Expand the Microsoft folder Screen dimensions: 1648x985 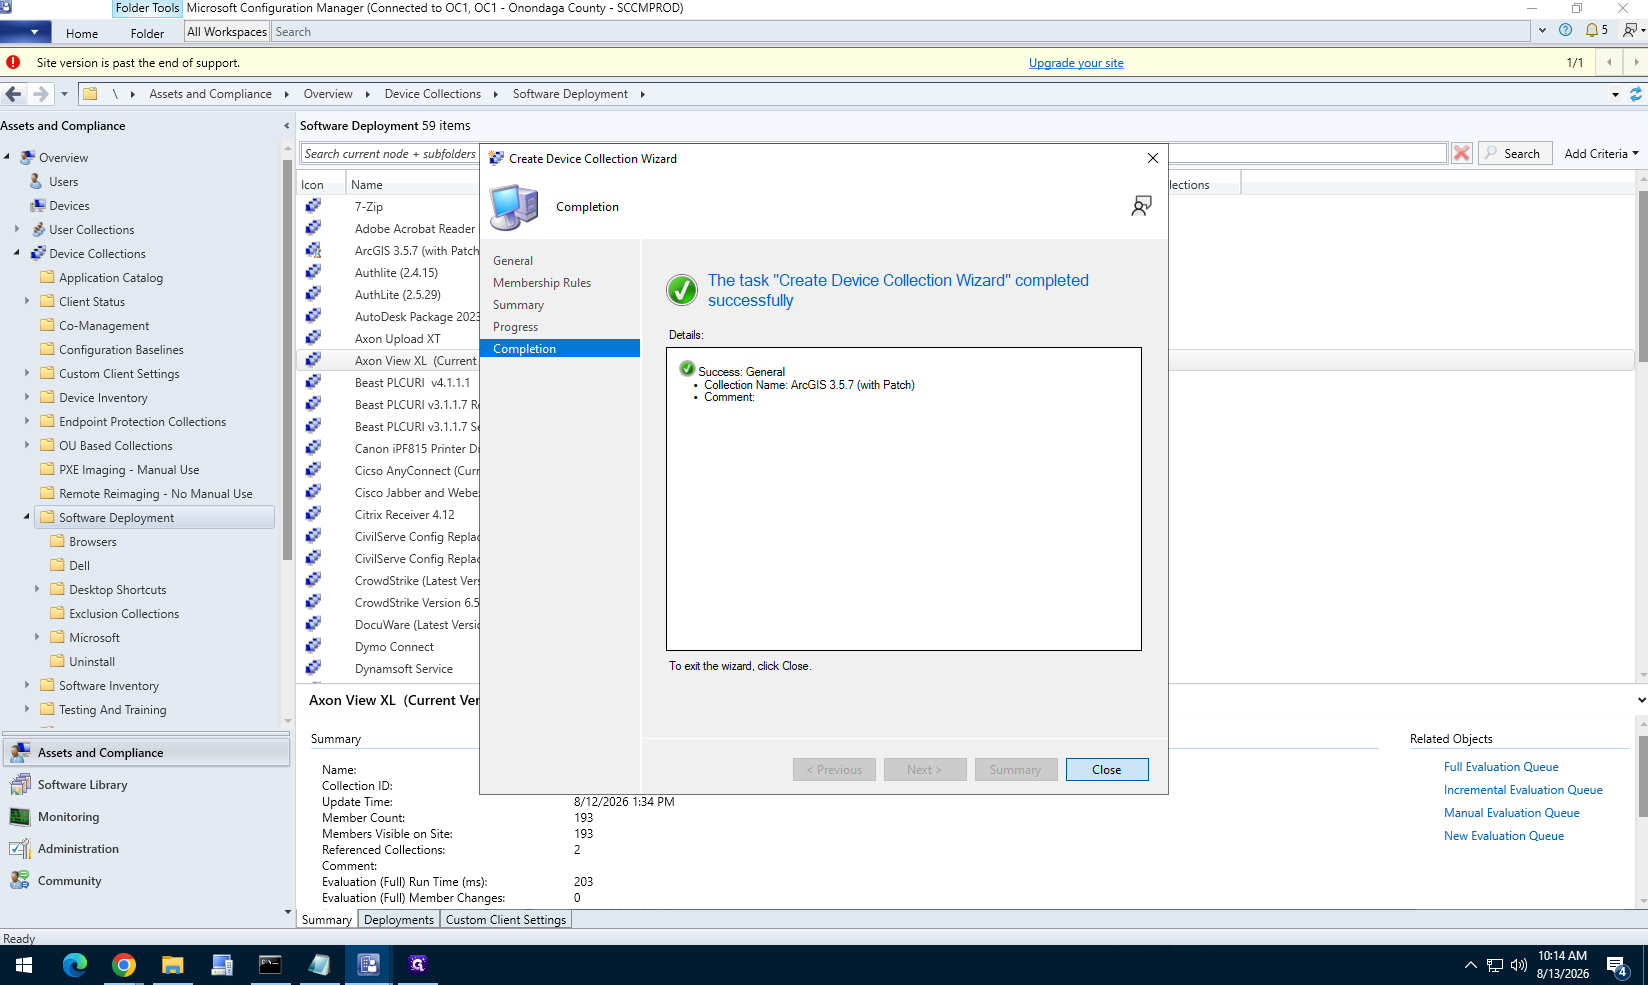[x=37, y=637]
